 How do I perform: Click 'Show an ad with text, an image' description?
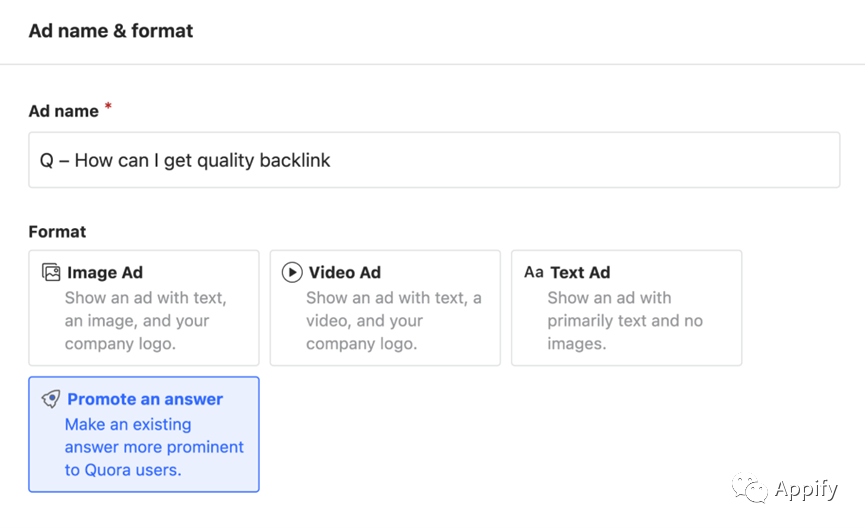(x=146, y=309)
